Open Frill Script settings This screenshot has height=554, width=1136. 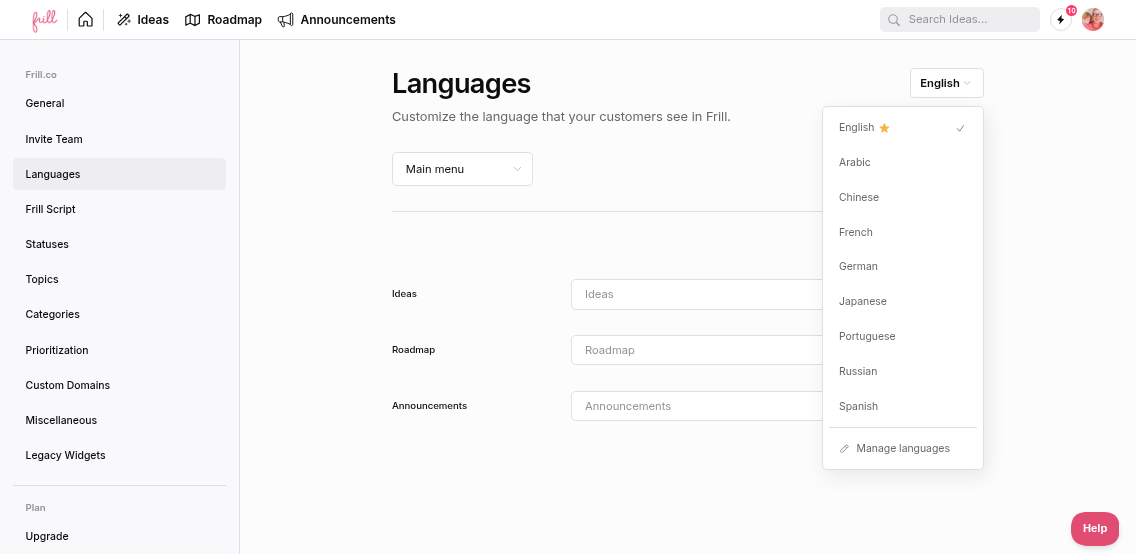tap(120, 209)
